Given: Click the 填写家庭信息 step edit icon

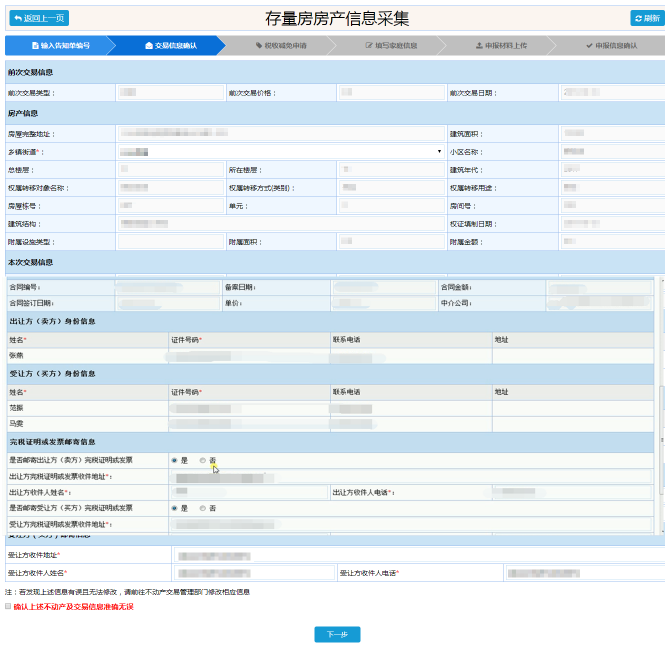Looking at the screenshot, I should (x=369, y=46).
